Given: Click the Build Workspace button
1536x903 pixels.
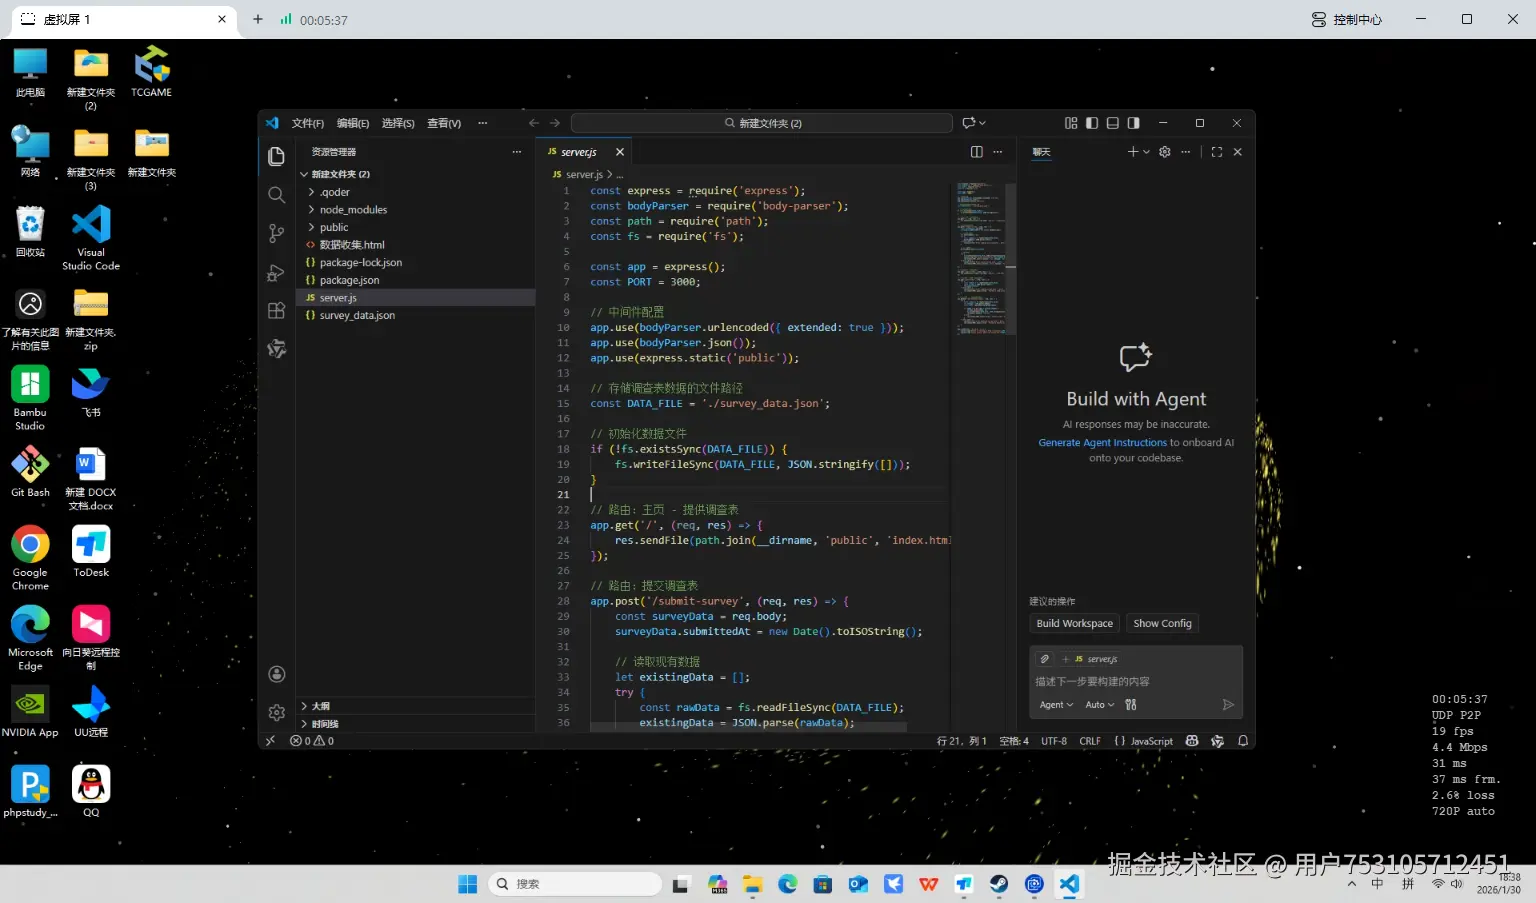Looking at the screenshot, I should [x=1075, y=623].
